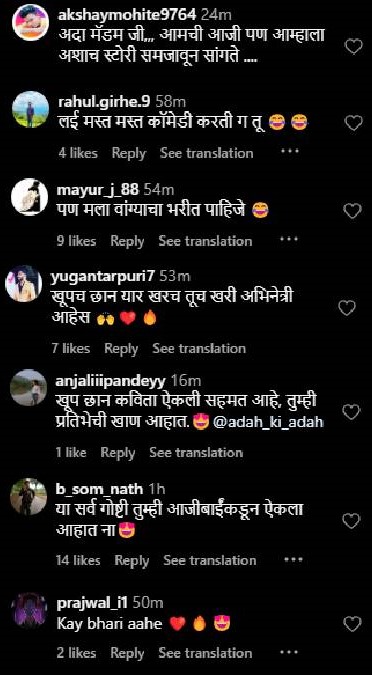Reply to yugantarpuri7's comment

pos(121,349)
